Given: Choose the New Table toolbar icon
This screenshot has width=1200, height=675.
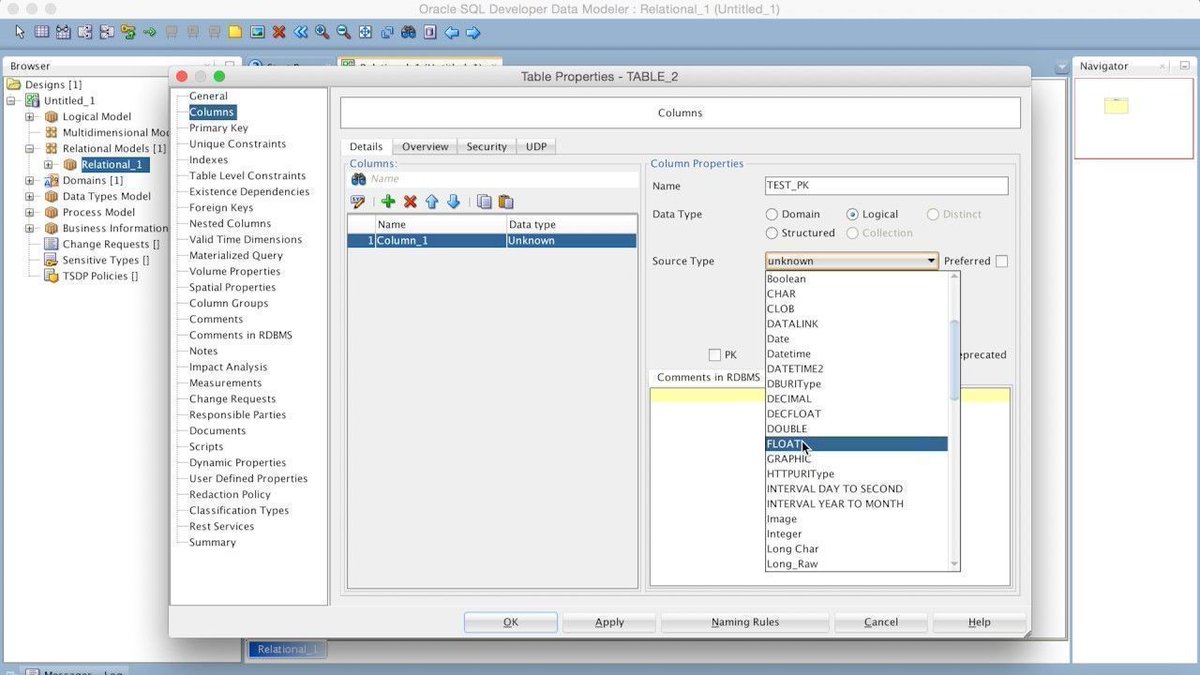Looking at the screenshot, I should [41, 32].
